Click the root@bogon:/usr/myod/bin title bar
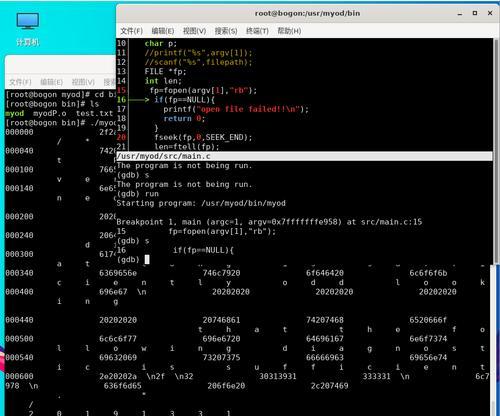Image resolution: width=500 pixels, height=416 pixels. click(x=307, y=13)
